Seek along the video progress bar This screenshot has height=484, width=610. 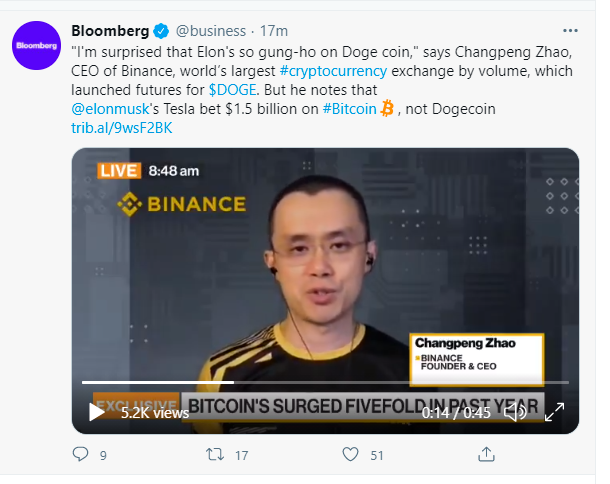coord(325,382)
